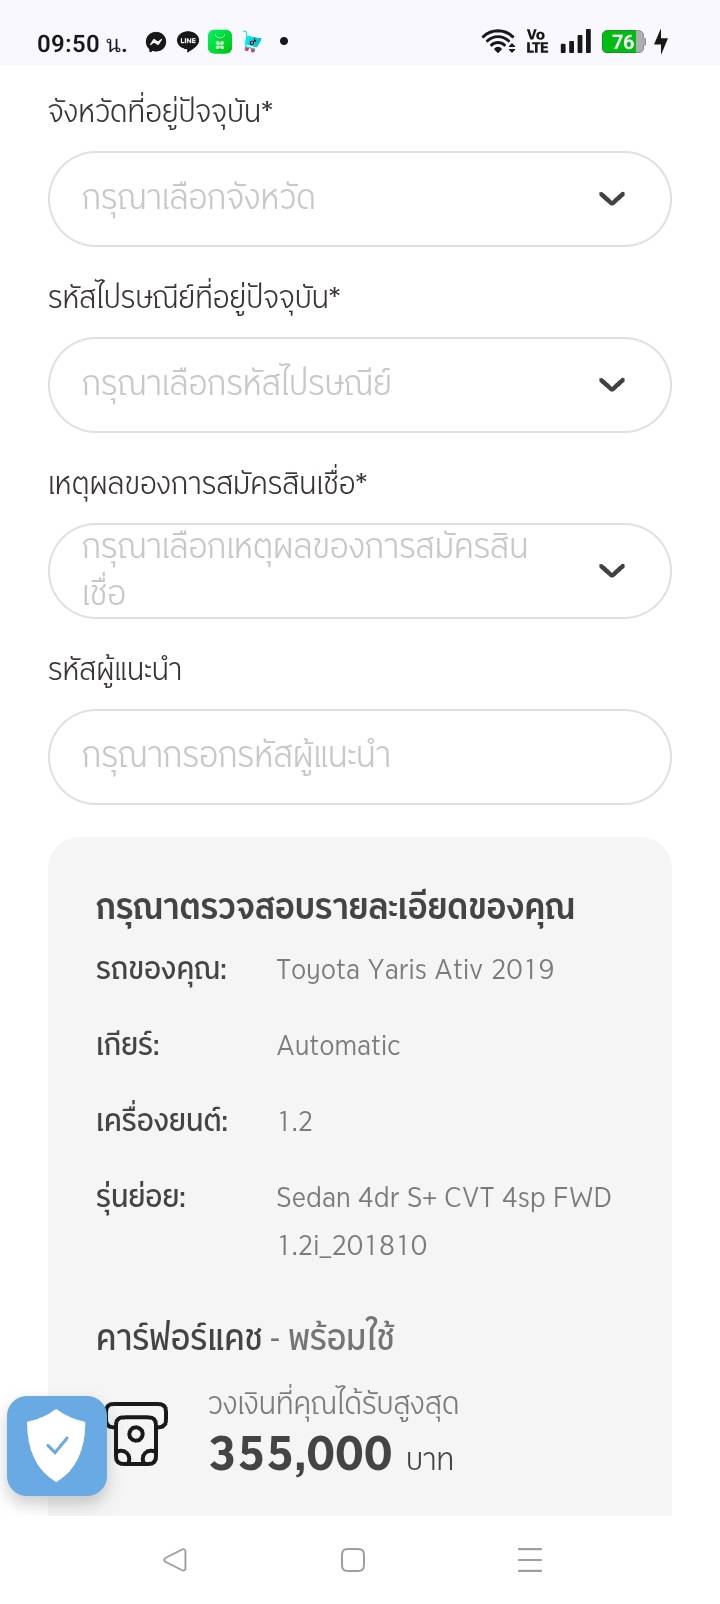This screenshot has height=1604, width=720.
Task: Focus the referral code (รหัสผู้แนะนำ) input field
Action: [359, 757]
